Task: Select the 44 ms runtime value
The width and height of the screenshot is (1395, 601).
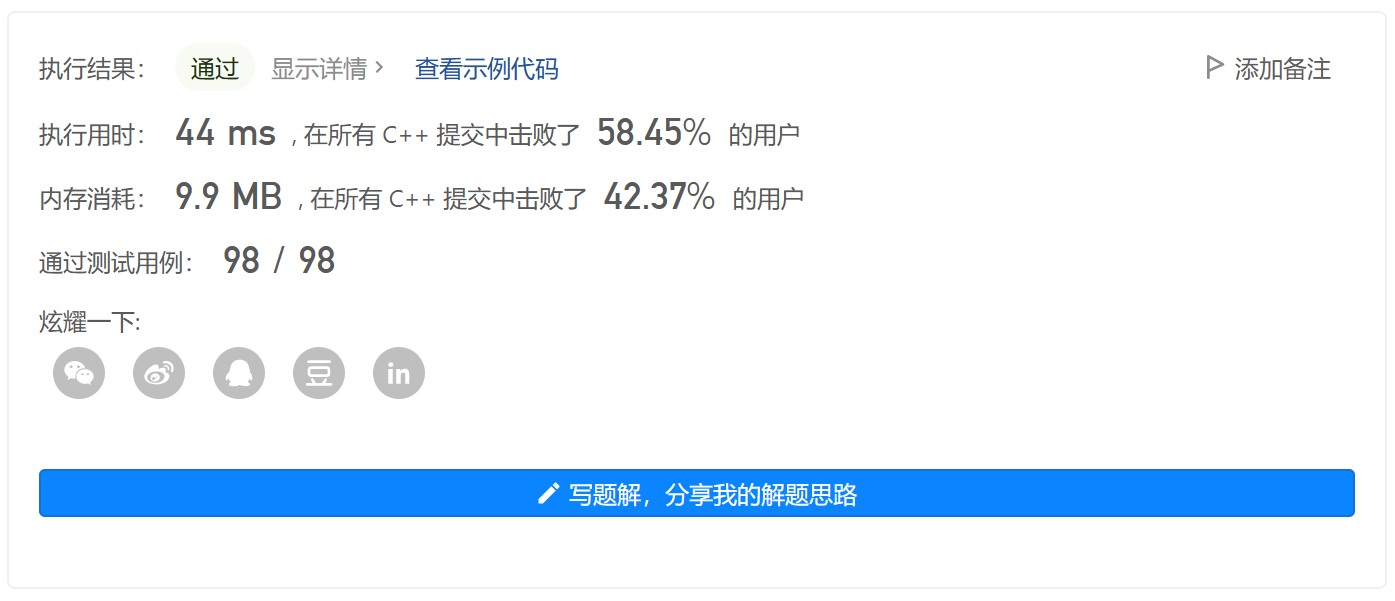Action: click(x=225, y=133)
